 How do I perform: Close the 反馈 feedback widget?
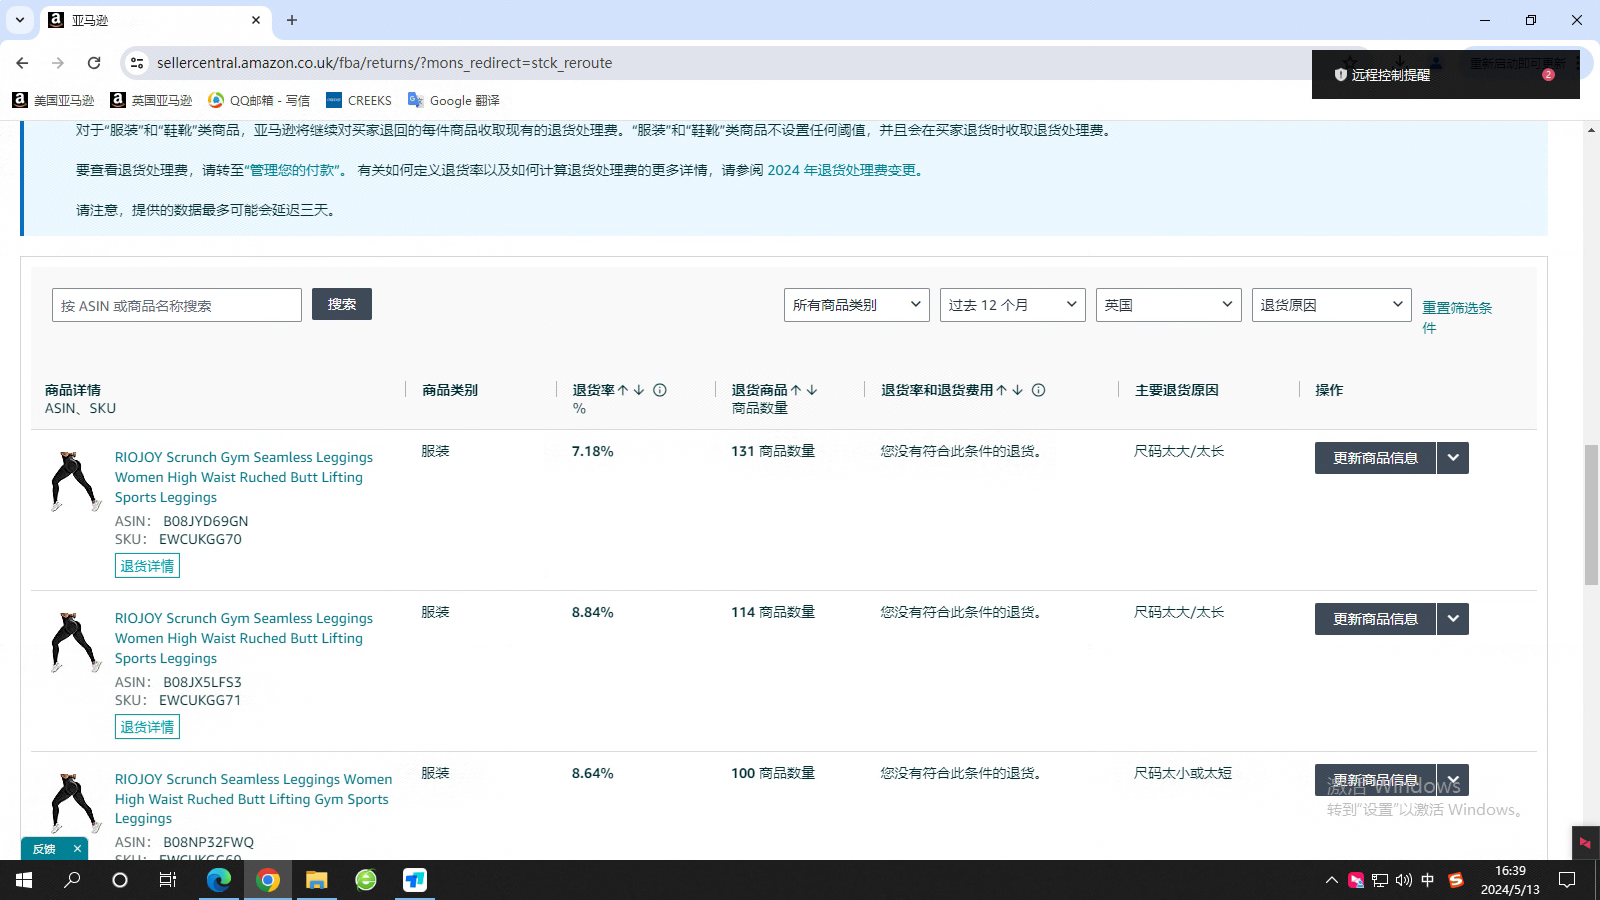(x=77, y=849)
